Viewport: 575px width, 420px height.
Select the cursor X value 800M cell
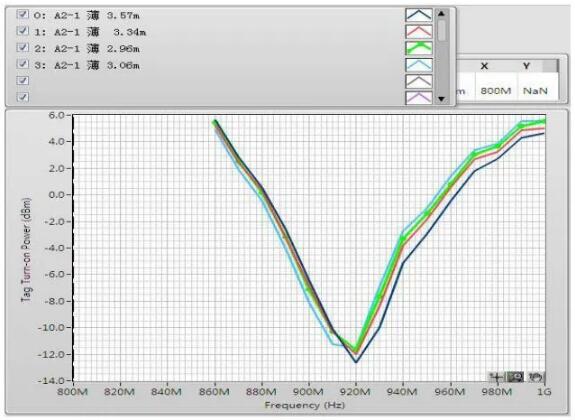(496, 90)
